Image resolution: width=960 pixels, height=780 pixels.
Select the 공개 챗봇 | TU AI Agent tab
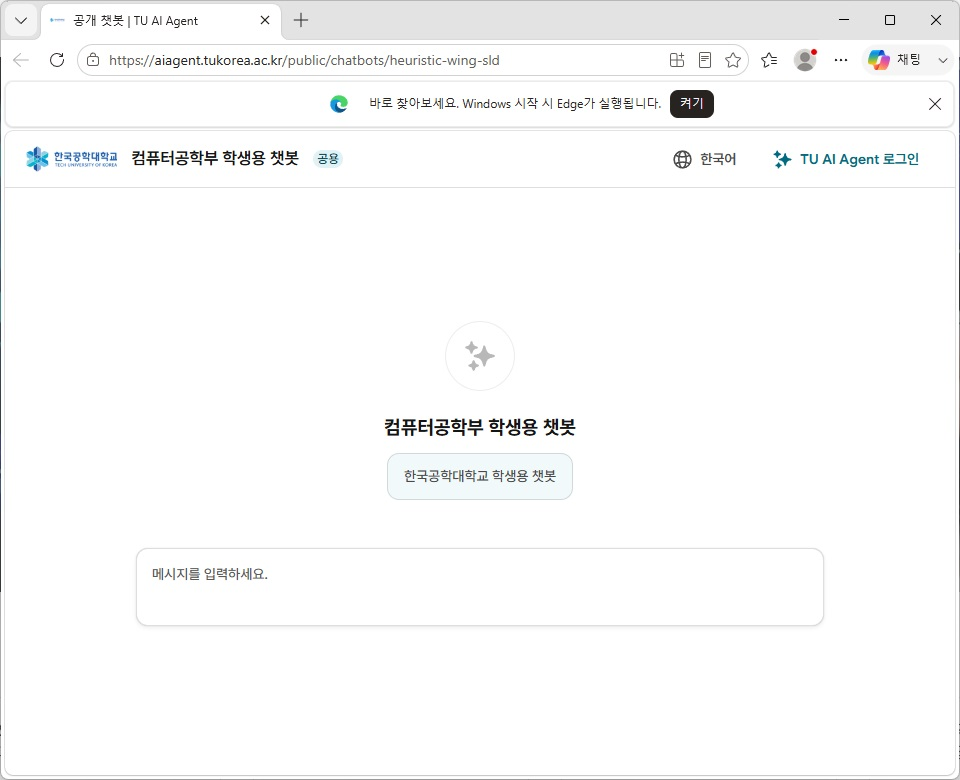coord(160,21)
